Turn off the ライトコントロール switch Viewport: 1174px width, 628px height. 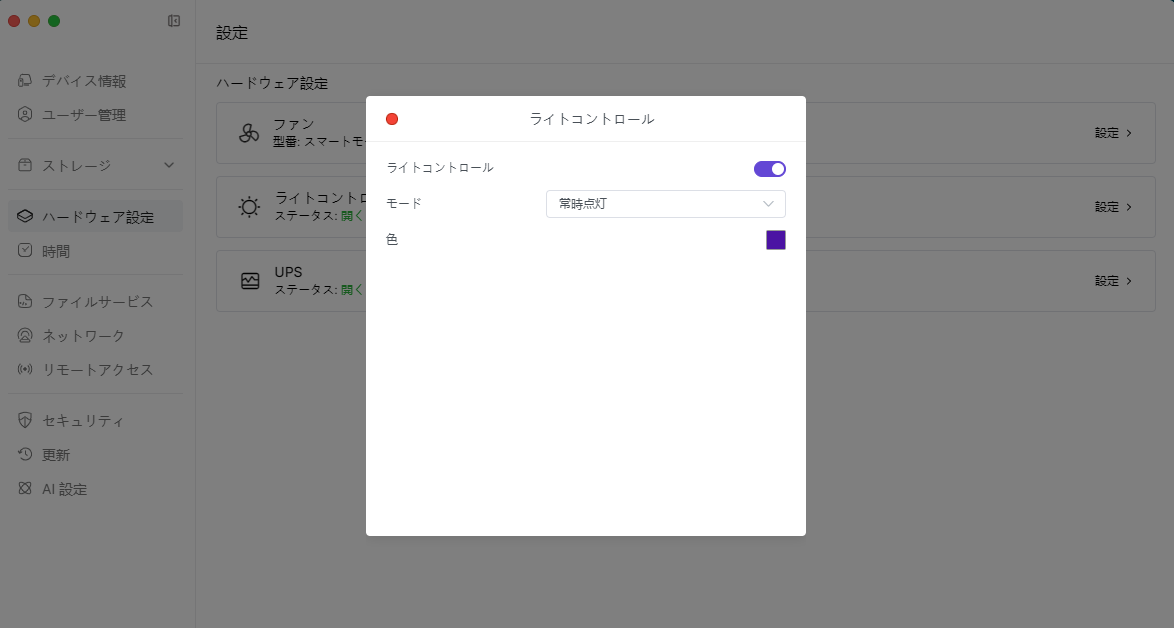point(769,168)
